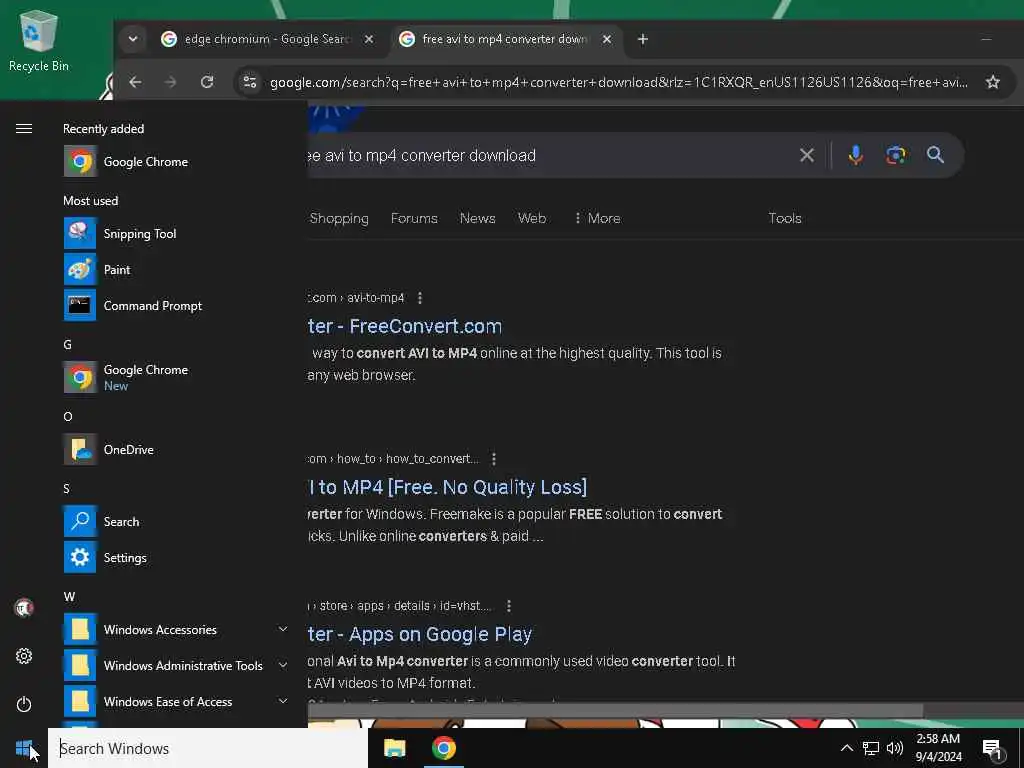The width and height of the screenshot is (1024, 768).
Task: Open the Action Center notifications icon
Action: (993, 749)
